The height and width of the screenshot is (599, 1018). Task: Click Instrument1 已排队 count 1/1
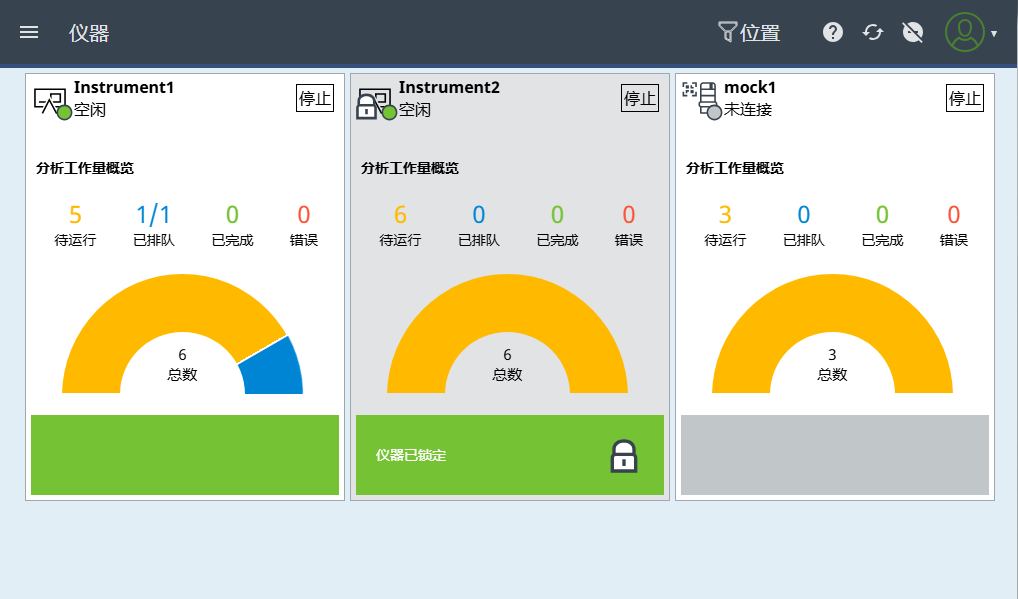click(153, 214)
